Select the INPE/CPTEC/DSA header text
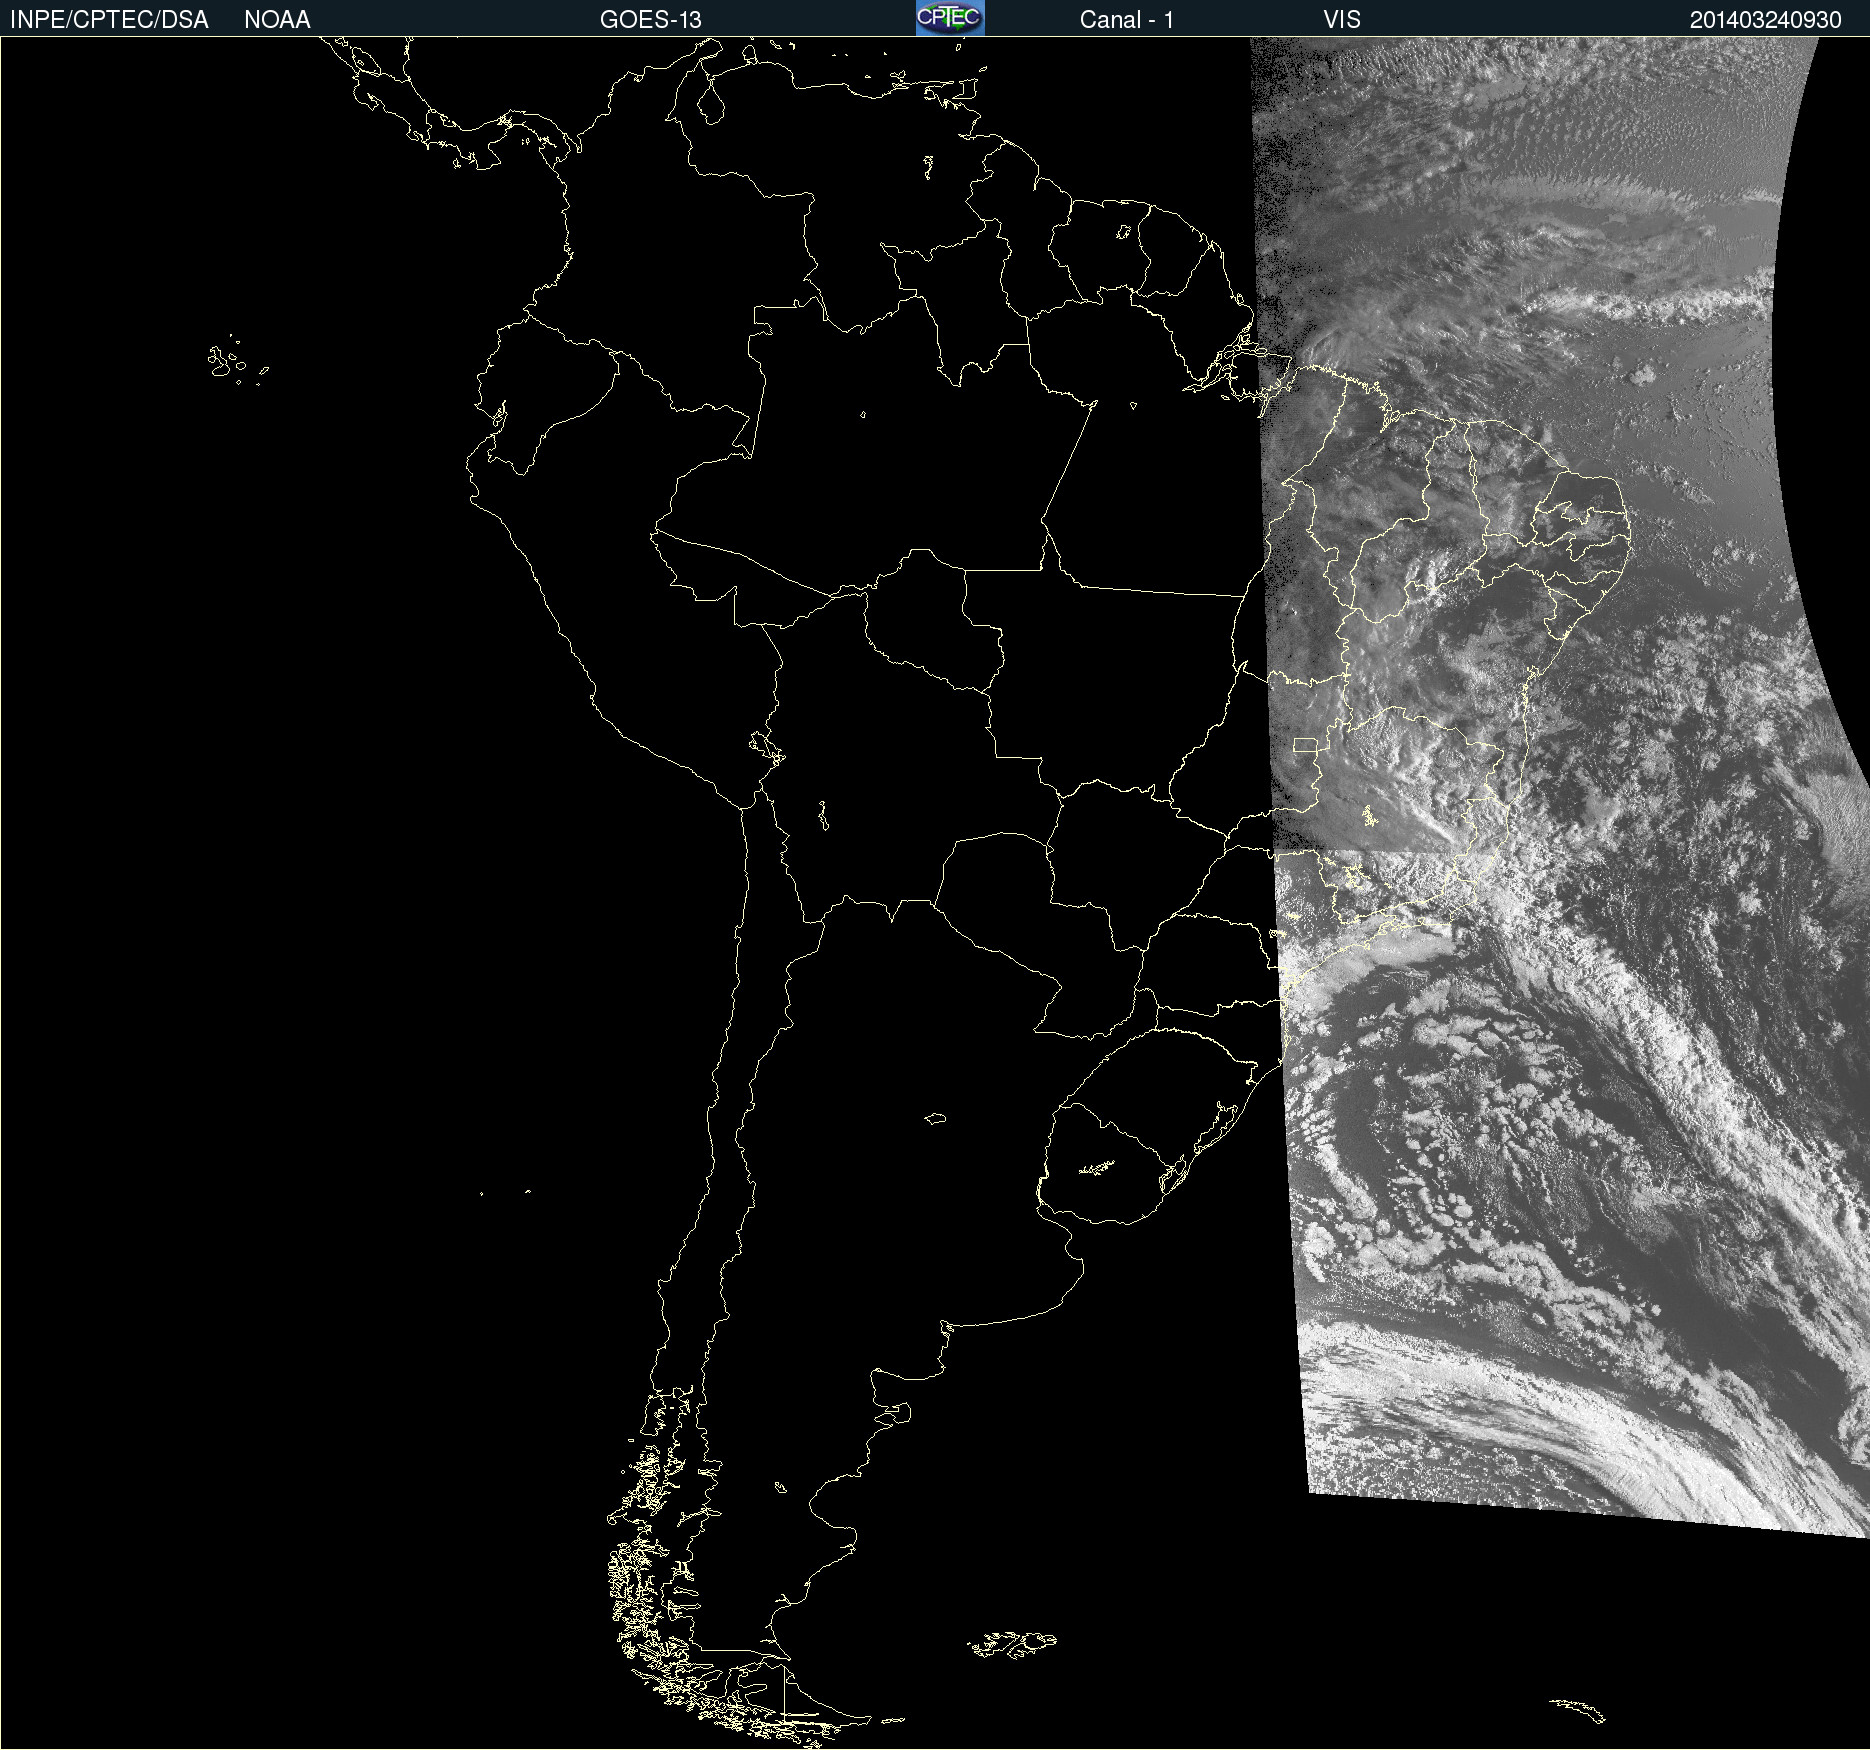The width and height of the screenshot is (1870, 1750). (109, 20)
